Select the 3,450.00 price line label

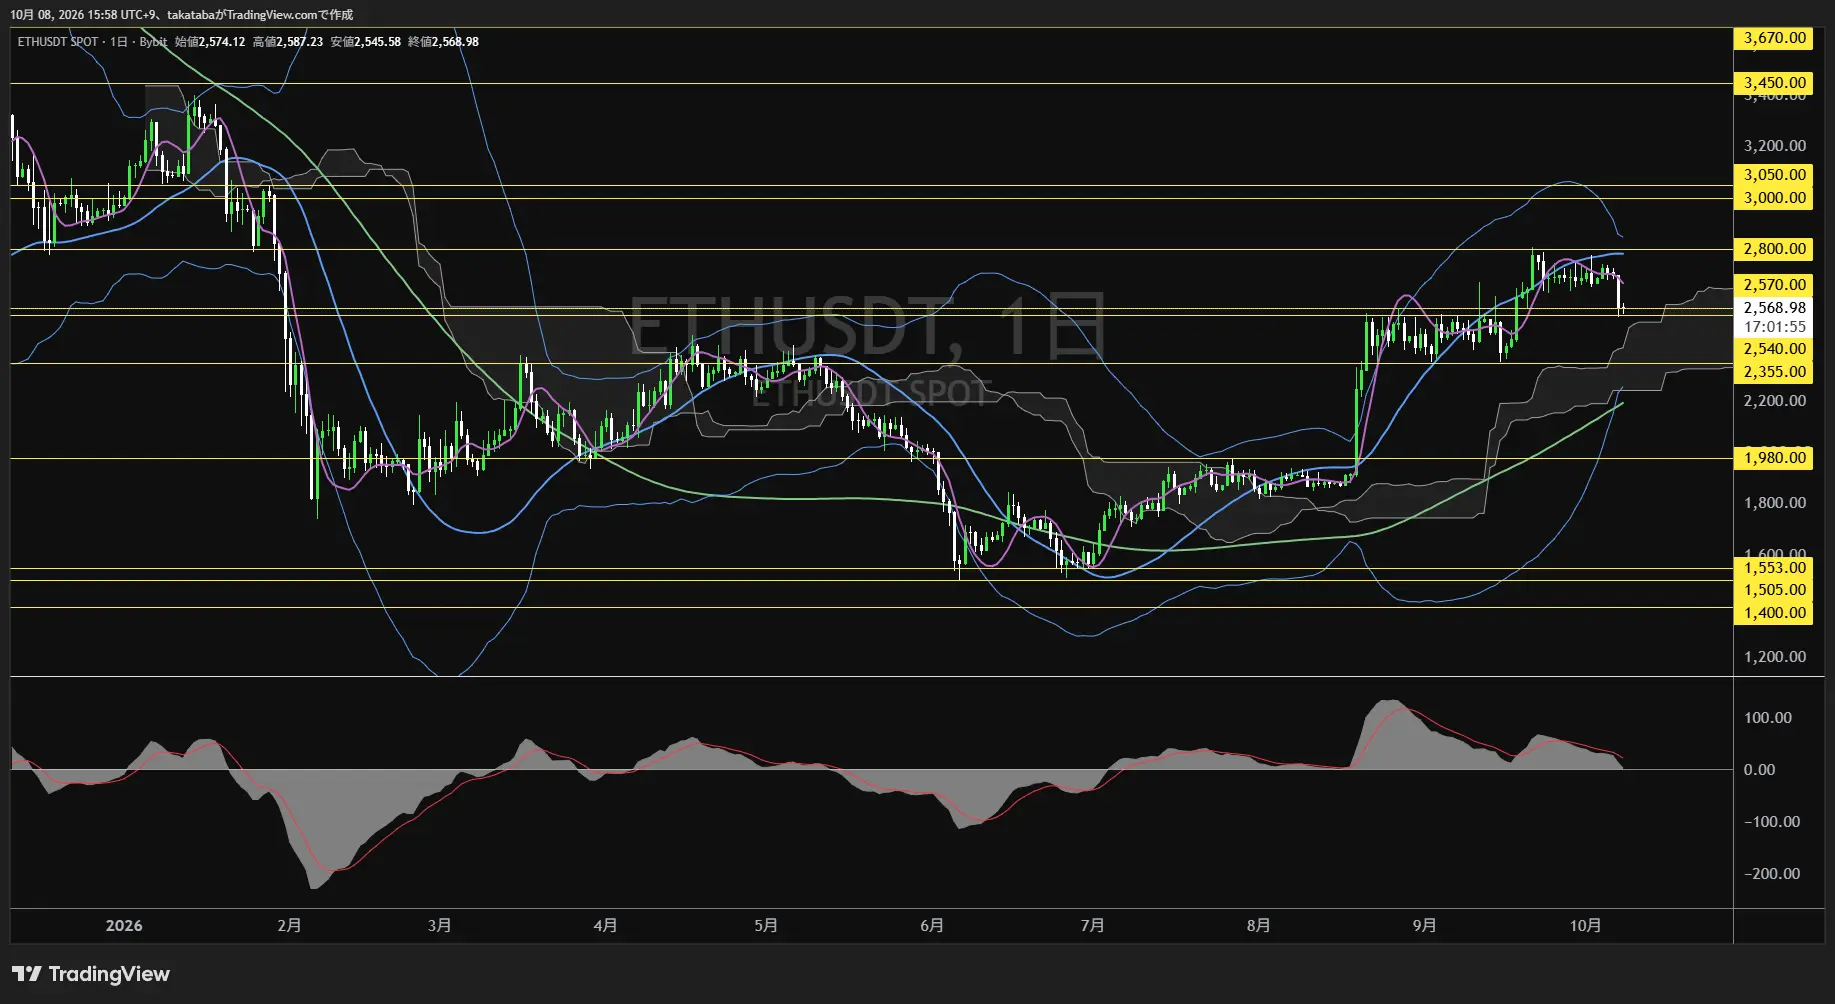point(1773,83)
